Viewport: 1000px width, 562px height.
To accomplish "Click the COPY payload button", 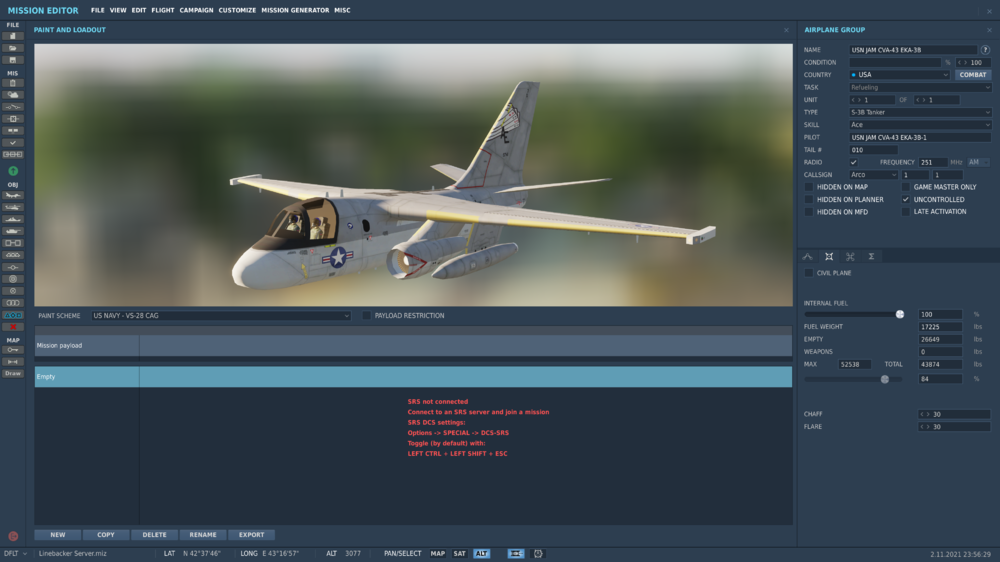I will coord(106,535).
